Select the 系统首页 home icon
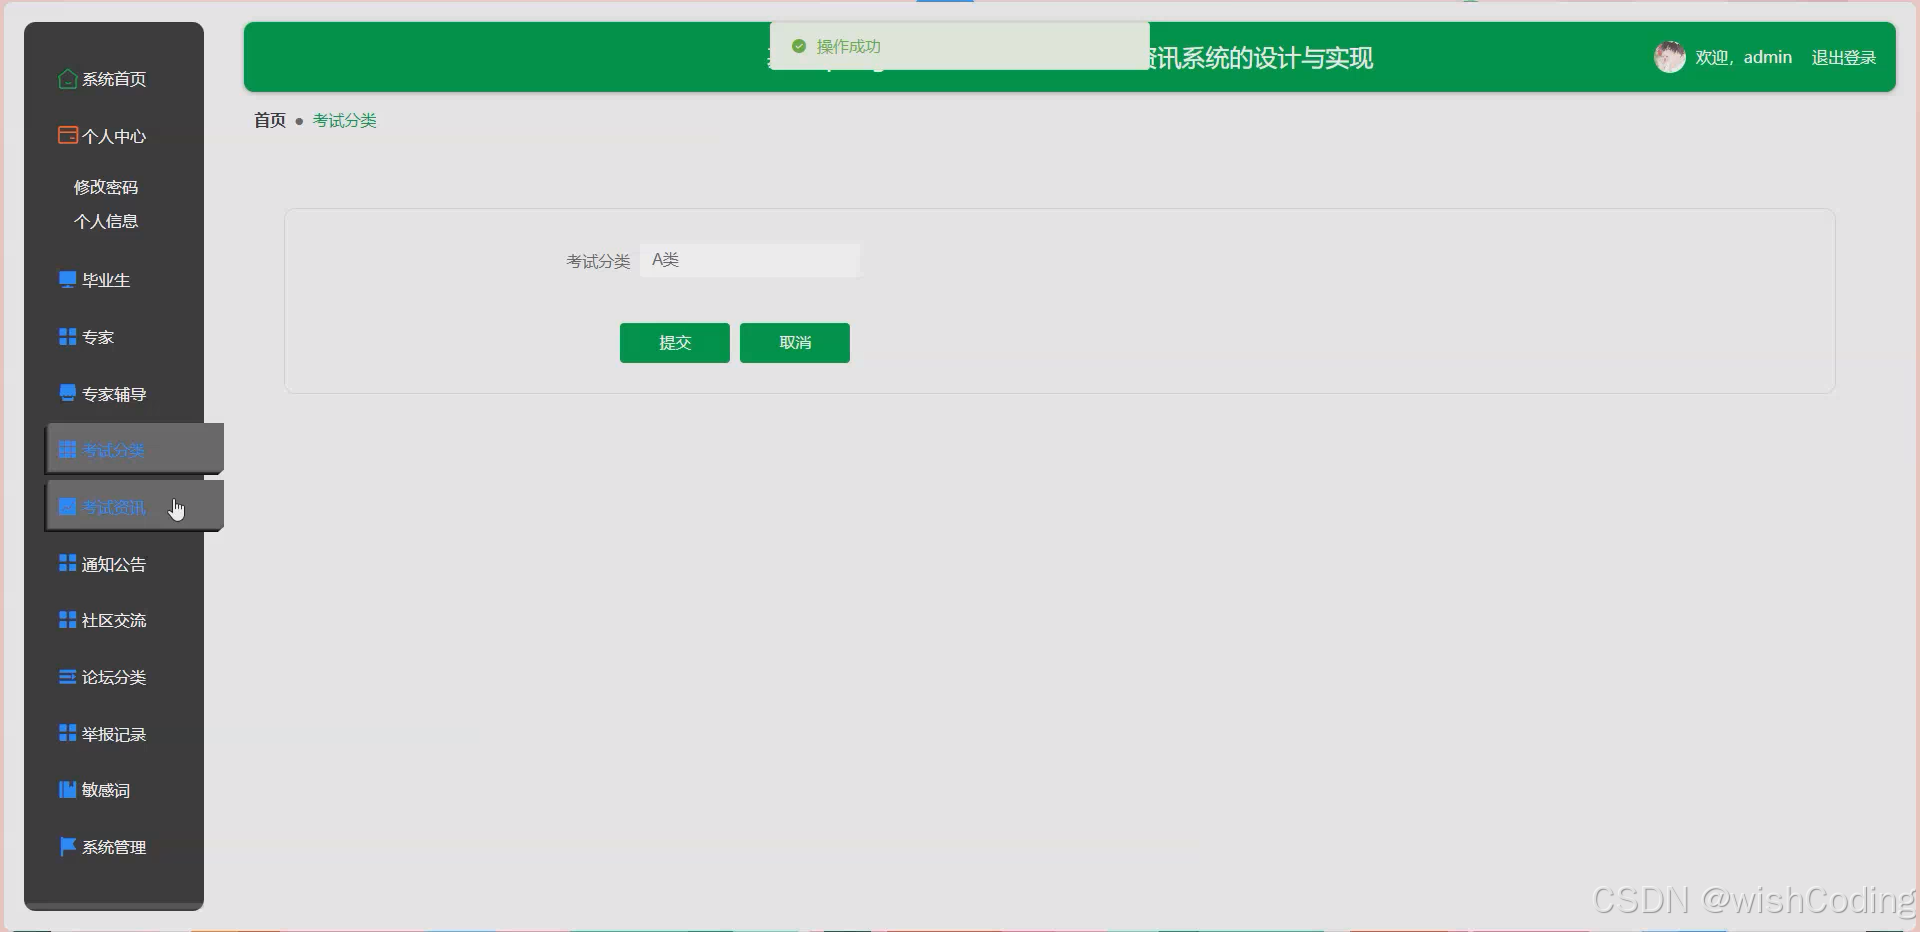Image resolution: width=1920 pixels, height=932 pixels. (67, 79)
